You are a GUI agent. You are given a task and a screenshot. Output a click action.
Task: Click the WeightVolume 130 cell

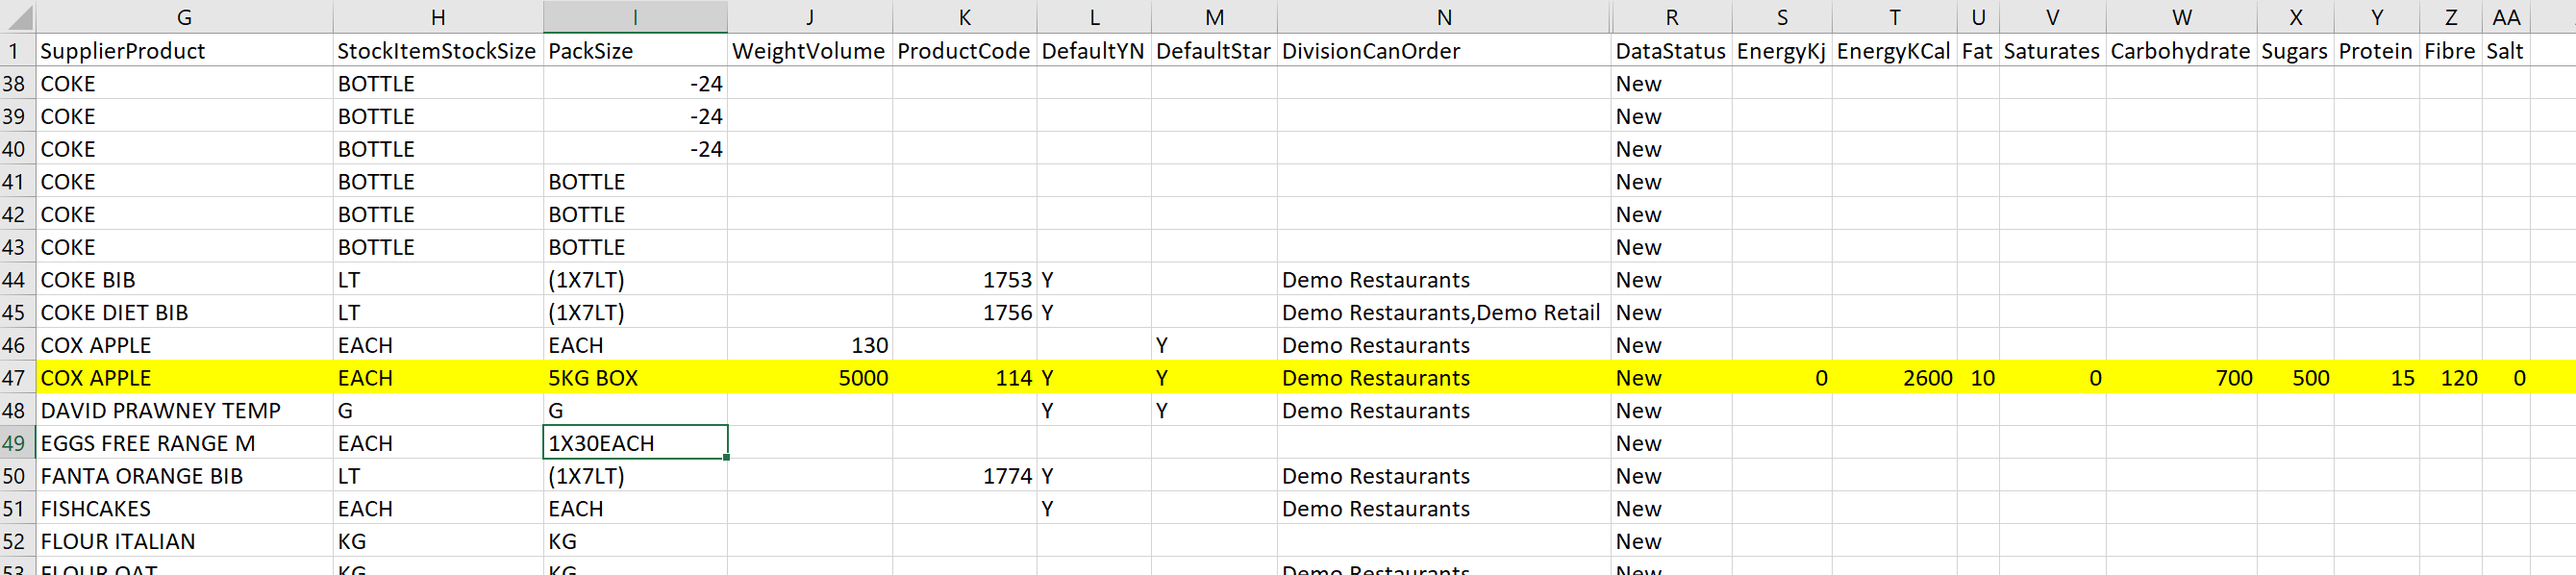809,345
